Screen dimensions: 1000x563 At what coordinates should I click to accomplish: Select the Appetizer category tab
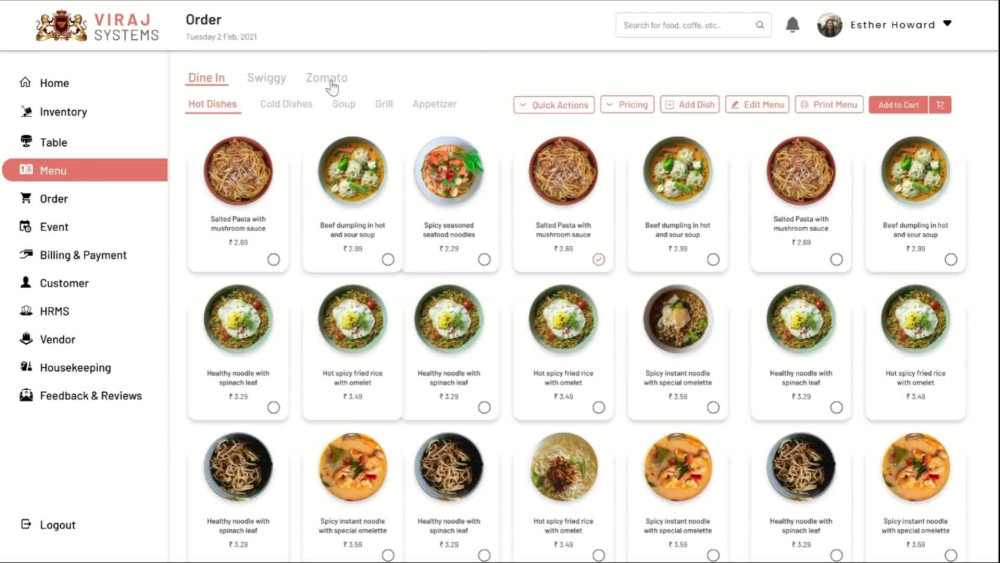point(434,104)
